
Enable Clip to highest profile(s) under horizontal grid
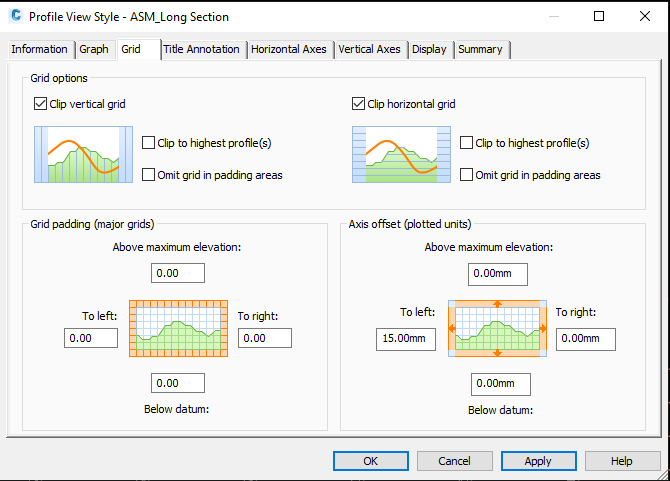[x=467, y=143]
